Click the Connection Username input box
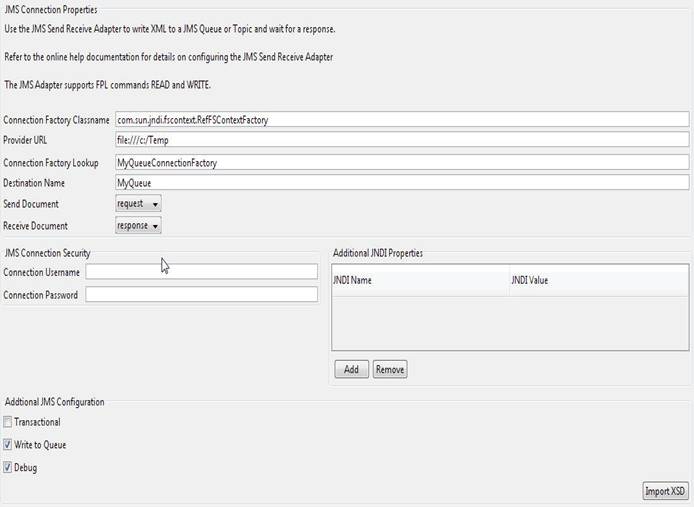Image resolution: width=694 pixels, height=507 pixels. [x=201, y=272]
